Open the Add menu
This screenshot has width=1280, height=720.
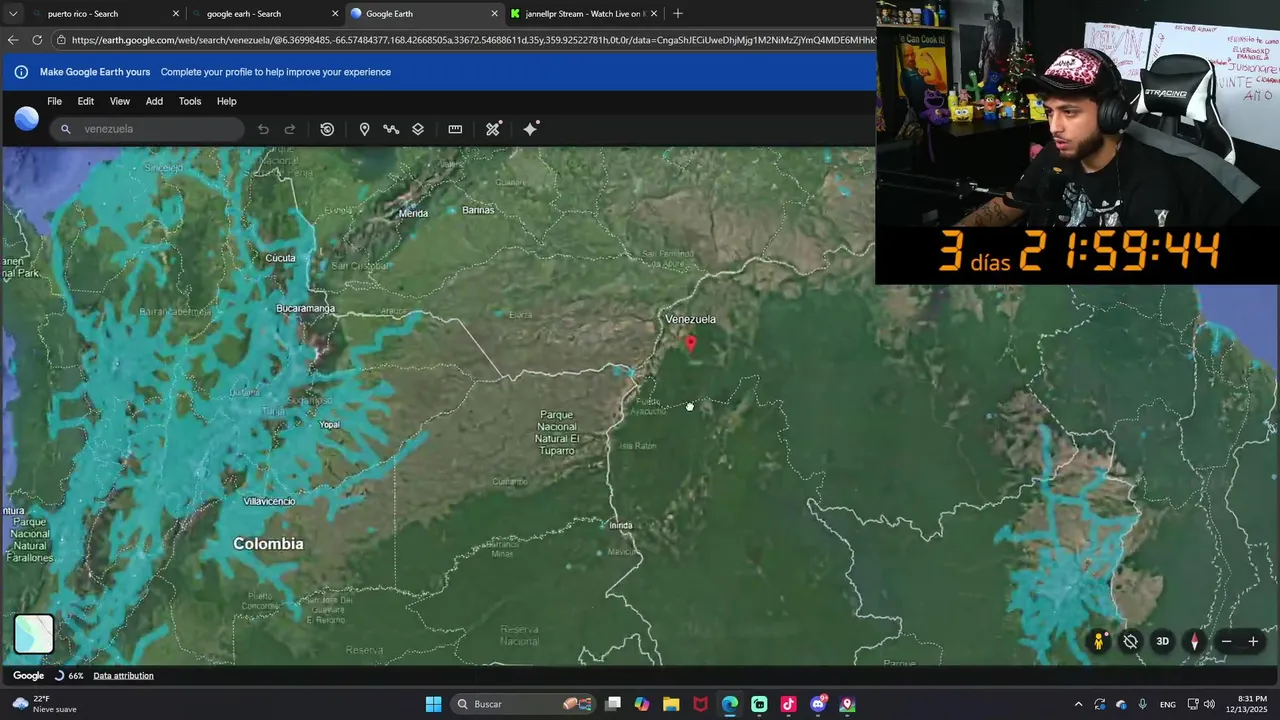154,101
